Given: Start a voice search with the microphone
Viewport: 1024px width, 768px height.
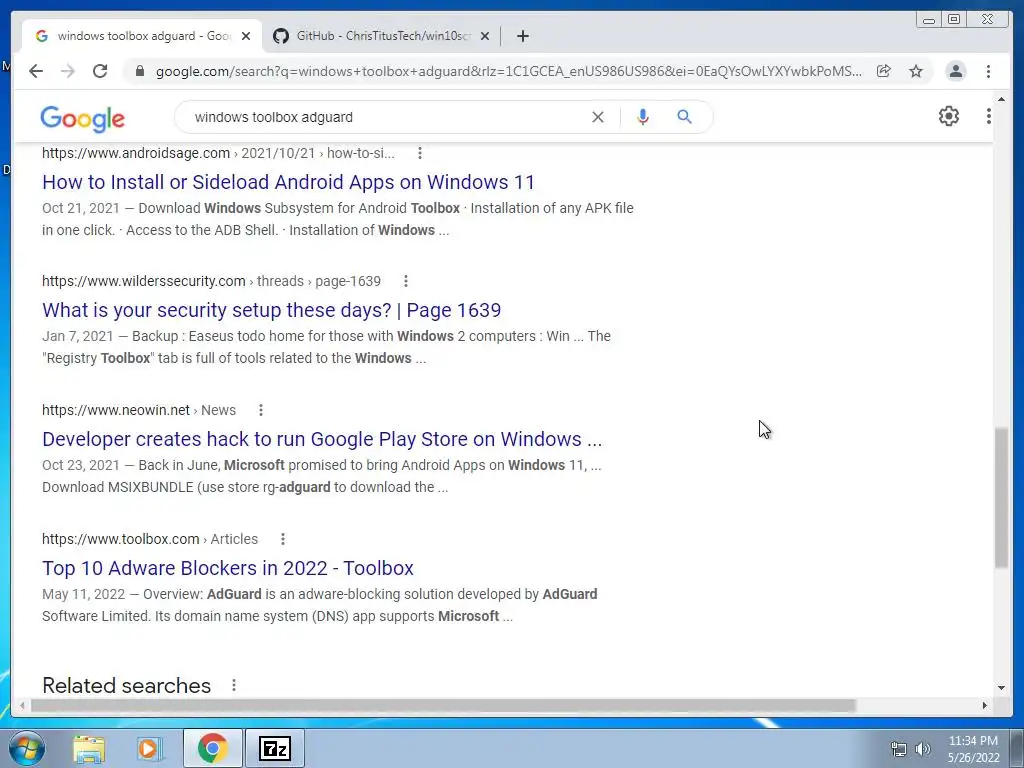Looking at the screenshot, I should (x=643, y=117).
